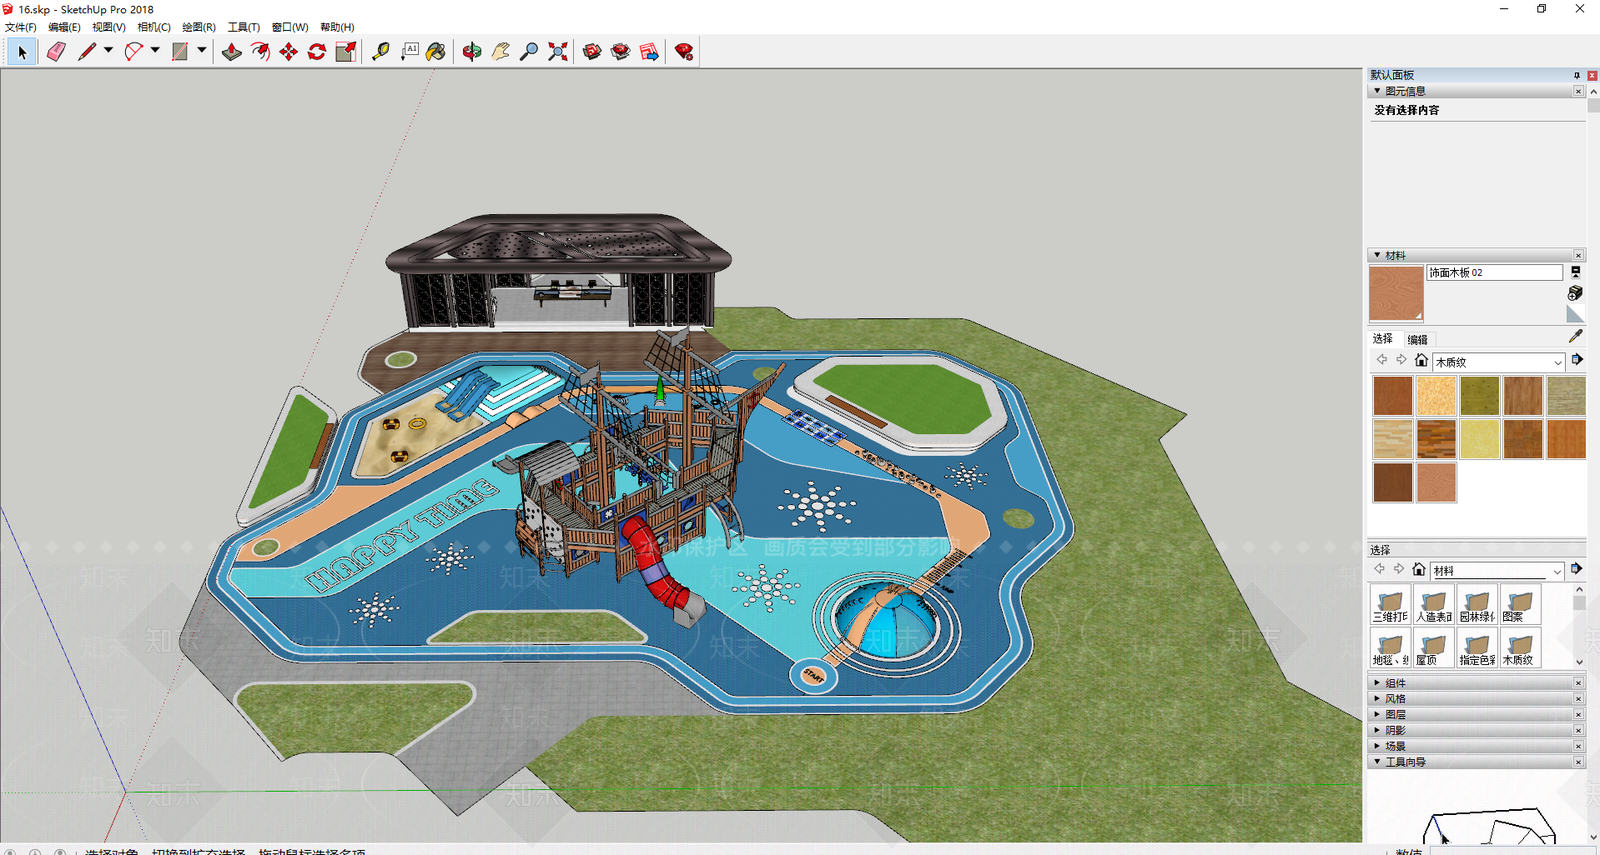Activate the Push/Pull tool

tap(232, 52)
